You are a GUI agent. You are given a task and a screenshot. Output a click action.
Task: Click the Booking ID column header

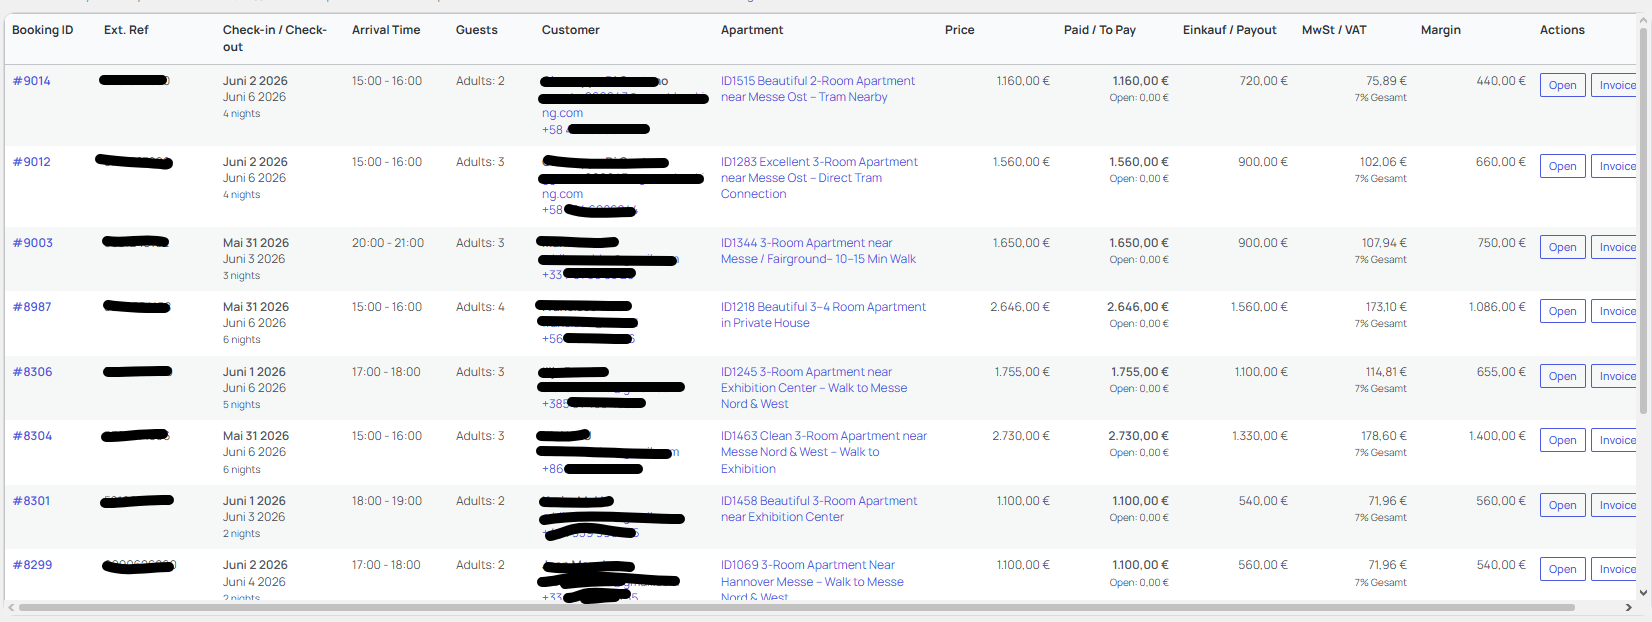(x=43, y=30)
